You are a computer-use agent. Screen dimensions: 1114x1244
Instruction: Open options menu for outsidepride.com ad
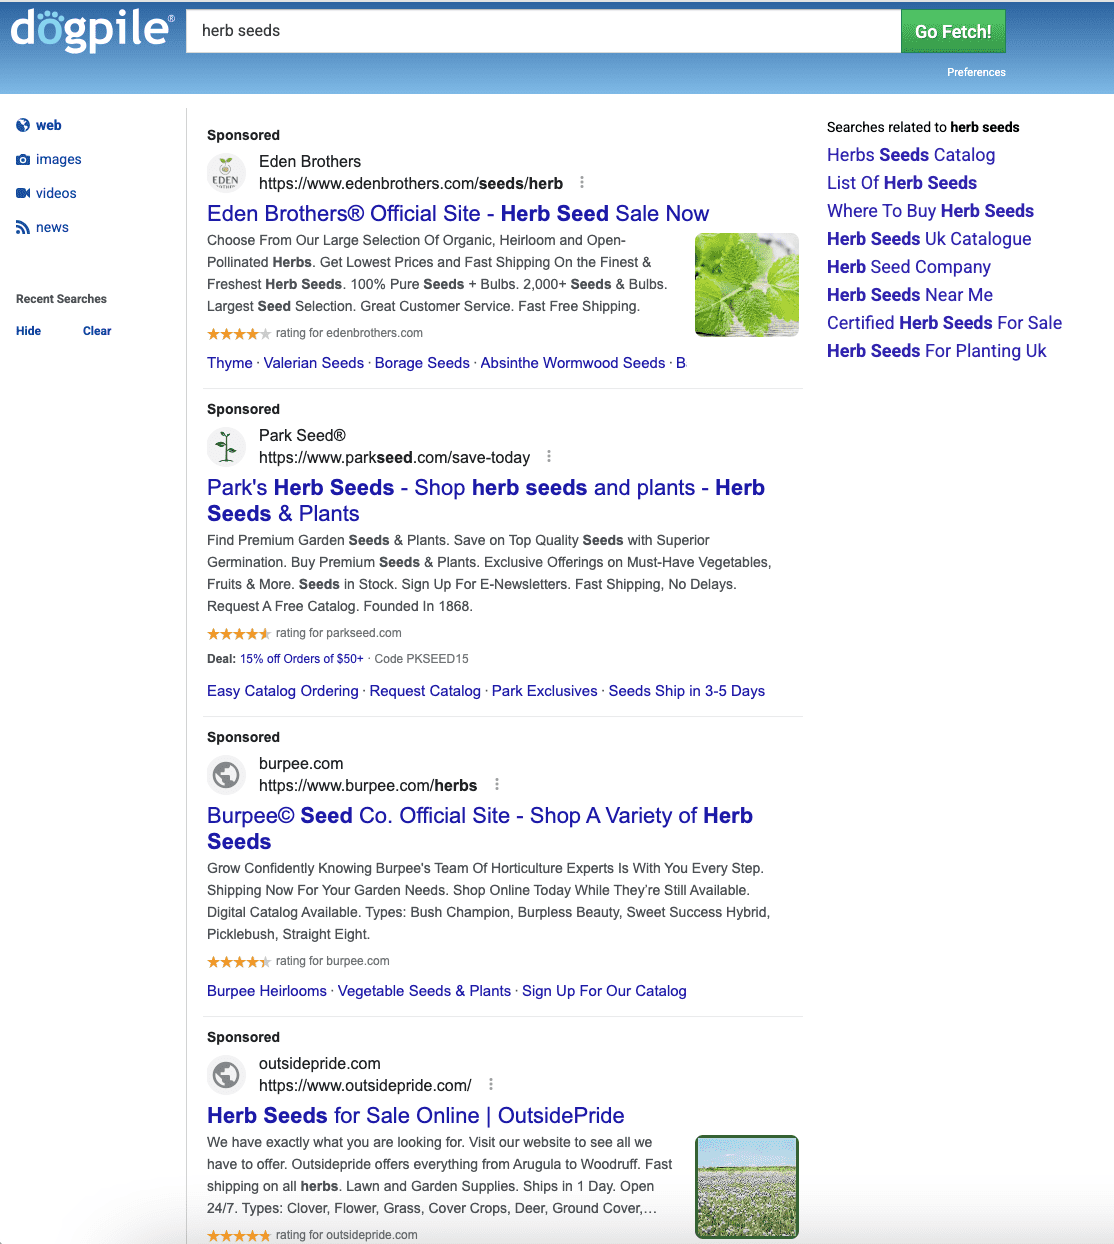tap(490, 1084)
